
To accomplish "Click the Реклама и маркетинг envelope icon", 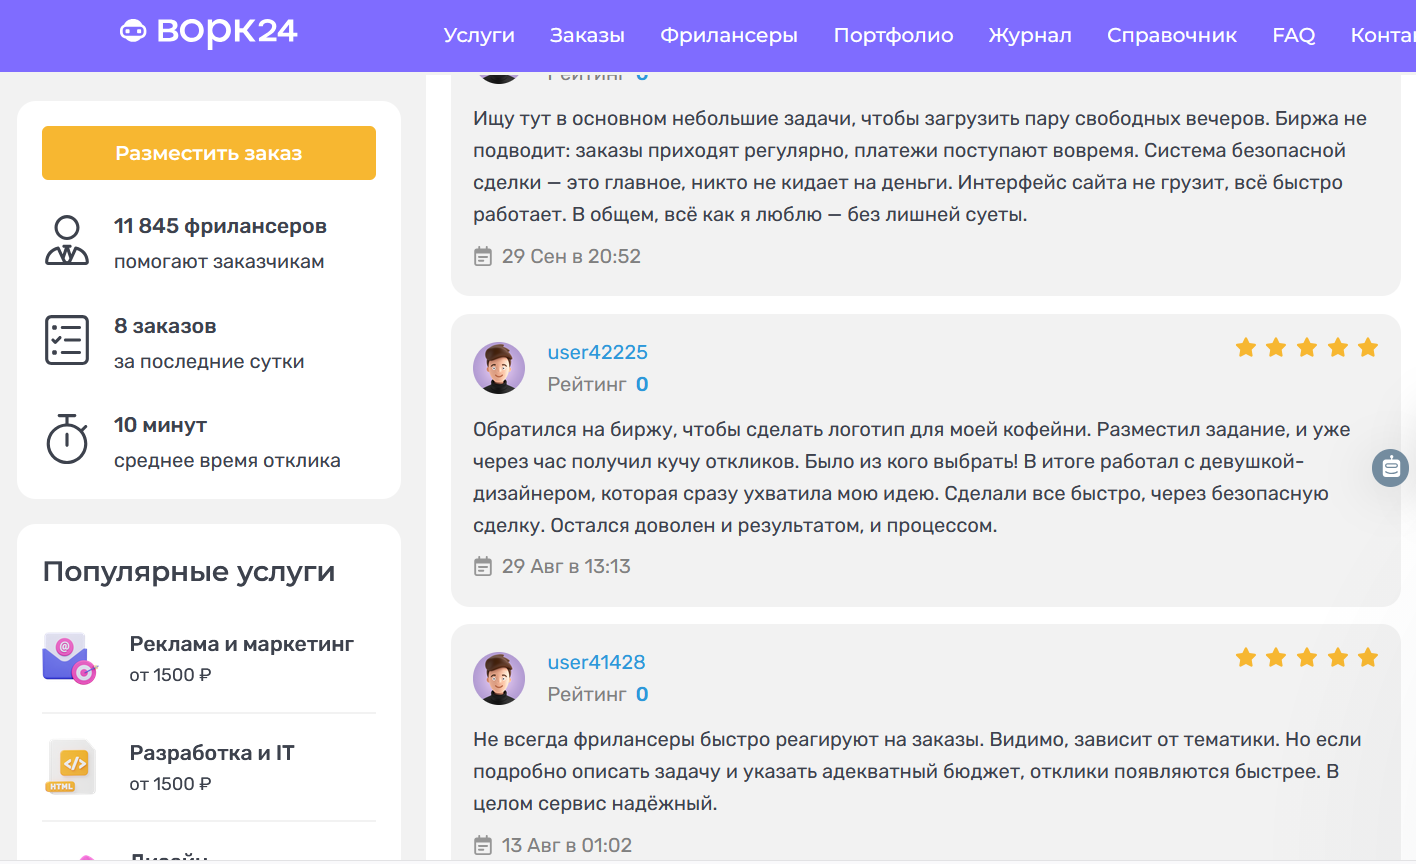I will [x=69, y=658].
